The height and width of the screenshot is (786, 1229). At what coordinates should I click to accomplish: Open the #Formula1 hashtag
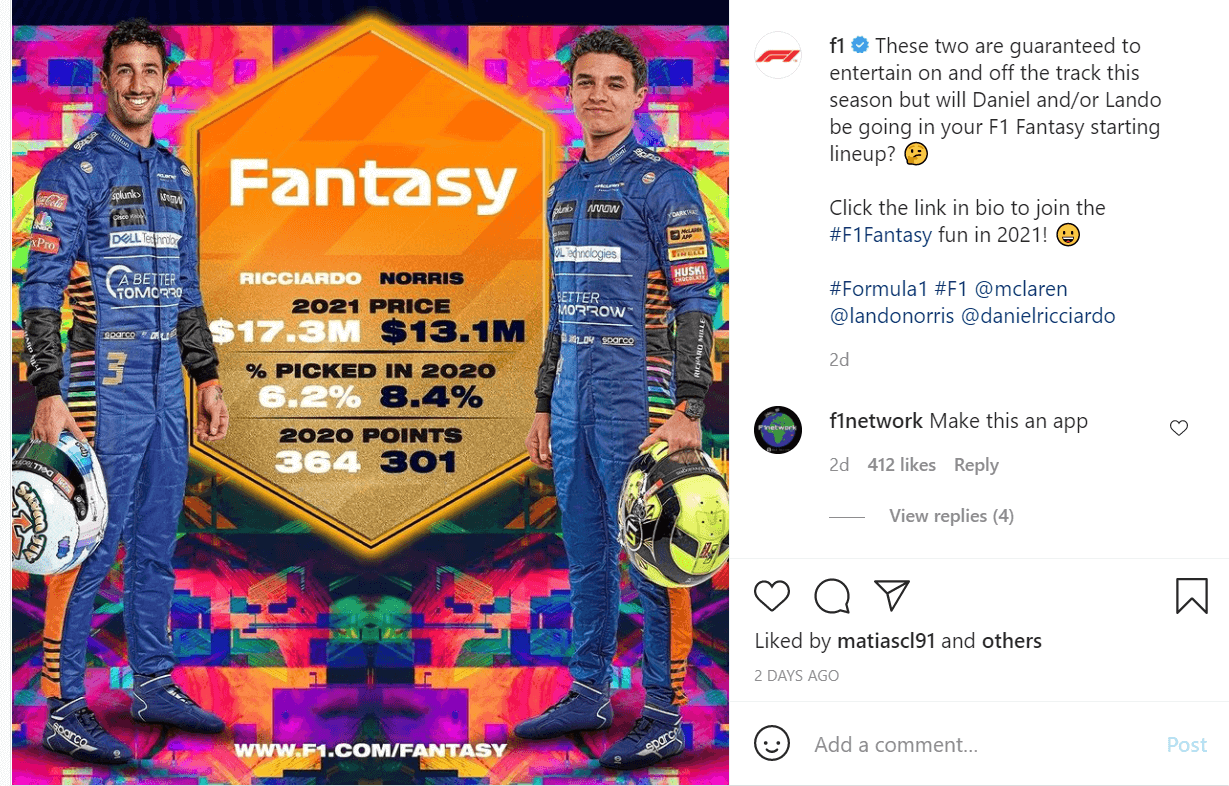tap(879, 289)
